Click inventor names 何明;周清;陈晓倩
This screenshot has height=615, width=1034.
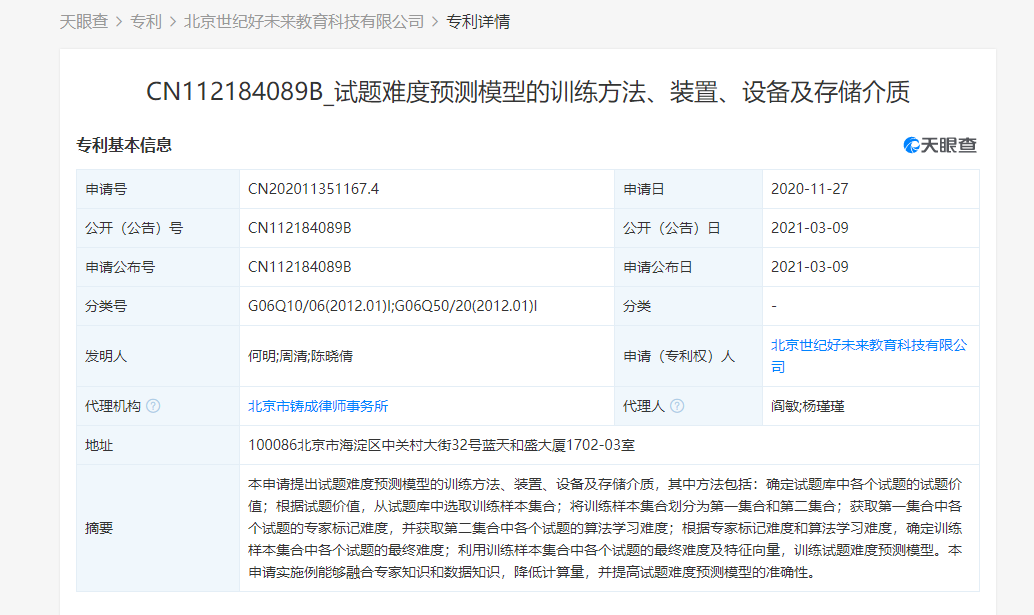302,355
